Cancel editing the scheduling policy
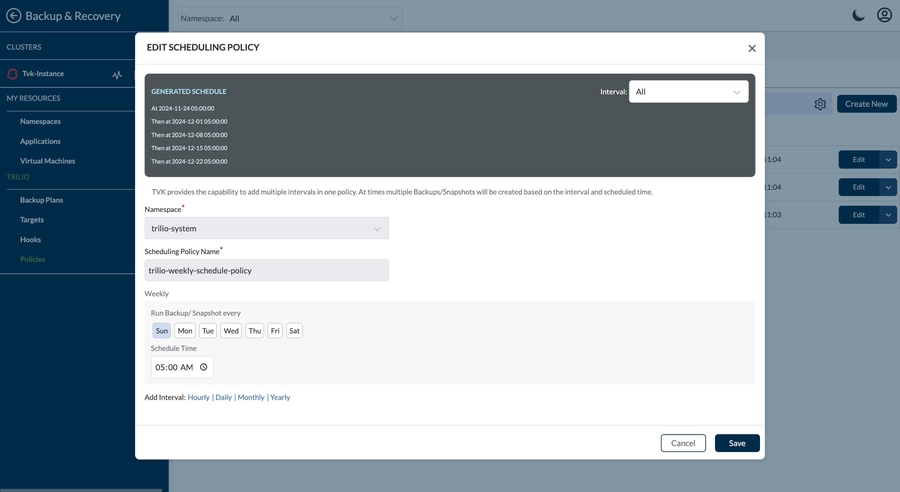 click(x=683, y=443)
